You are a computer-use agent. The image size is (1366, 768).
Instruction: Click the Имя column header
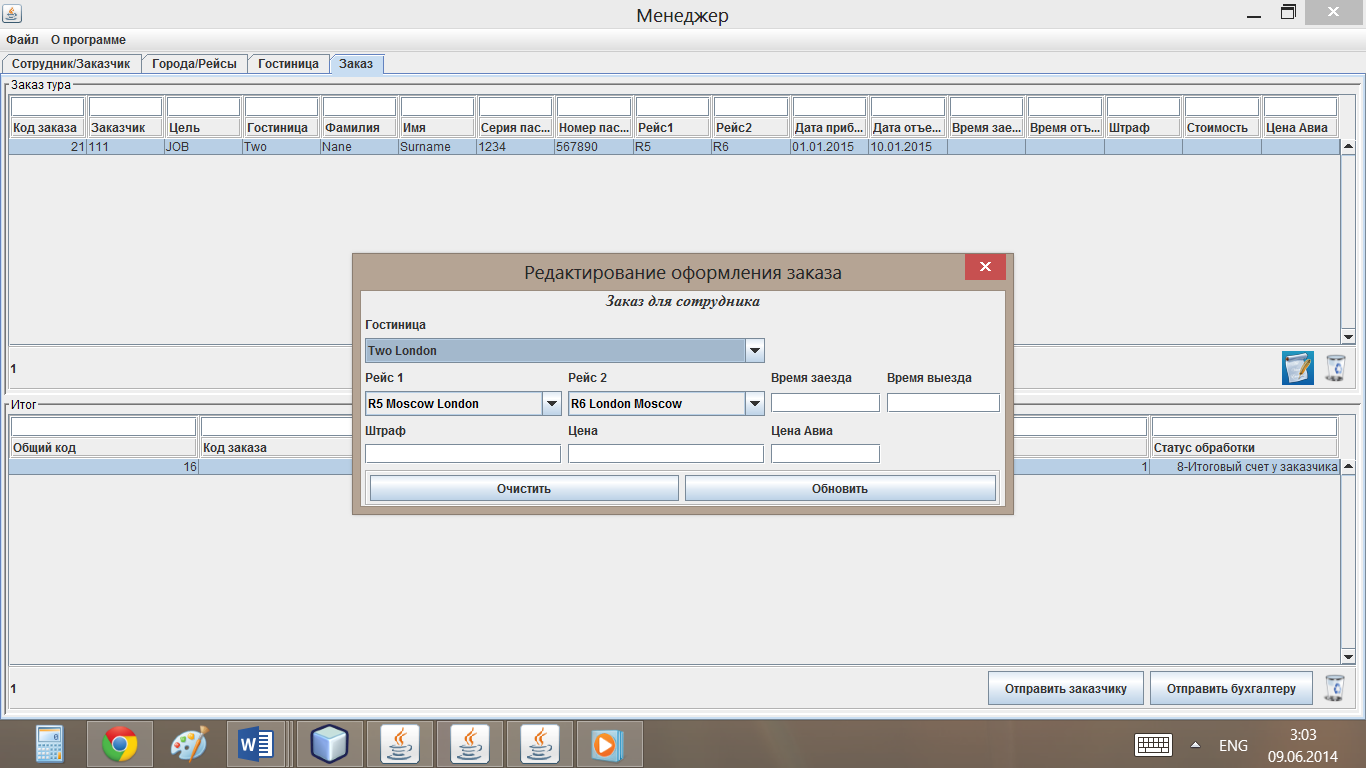[438, 128]
